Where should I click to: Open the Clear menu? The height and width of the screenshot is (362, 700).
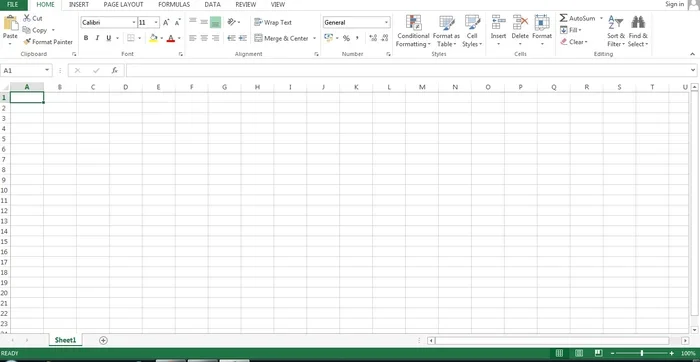tap(573, 42)
